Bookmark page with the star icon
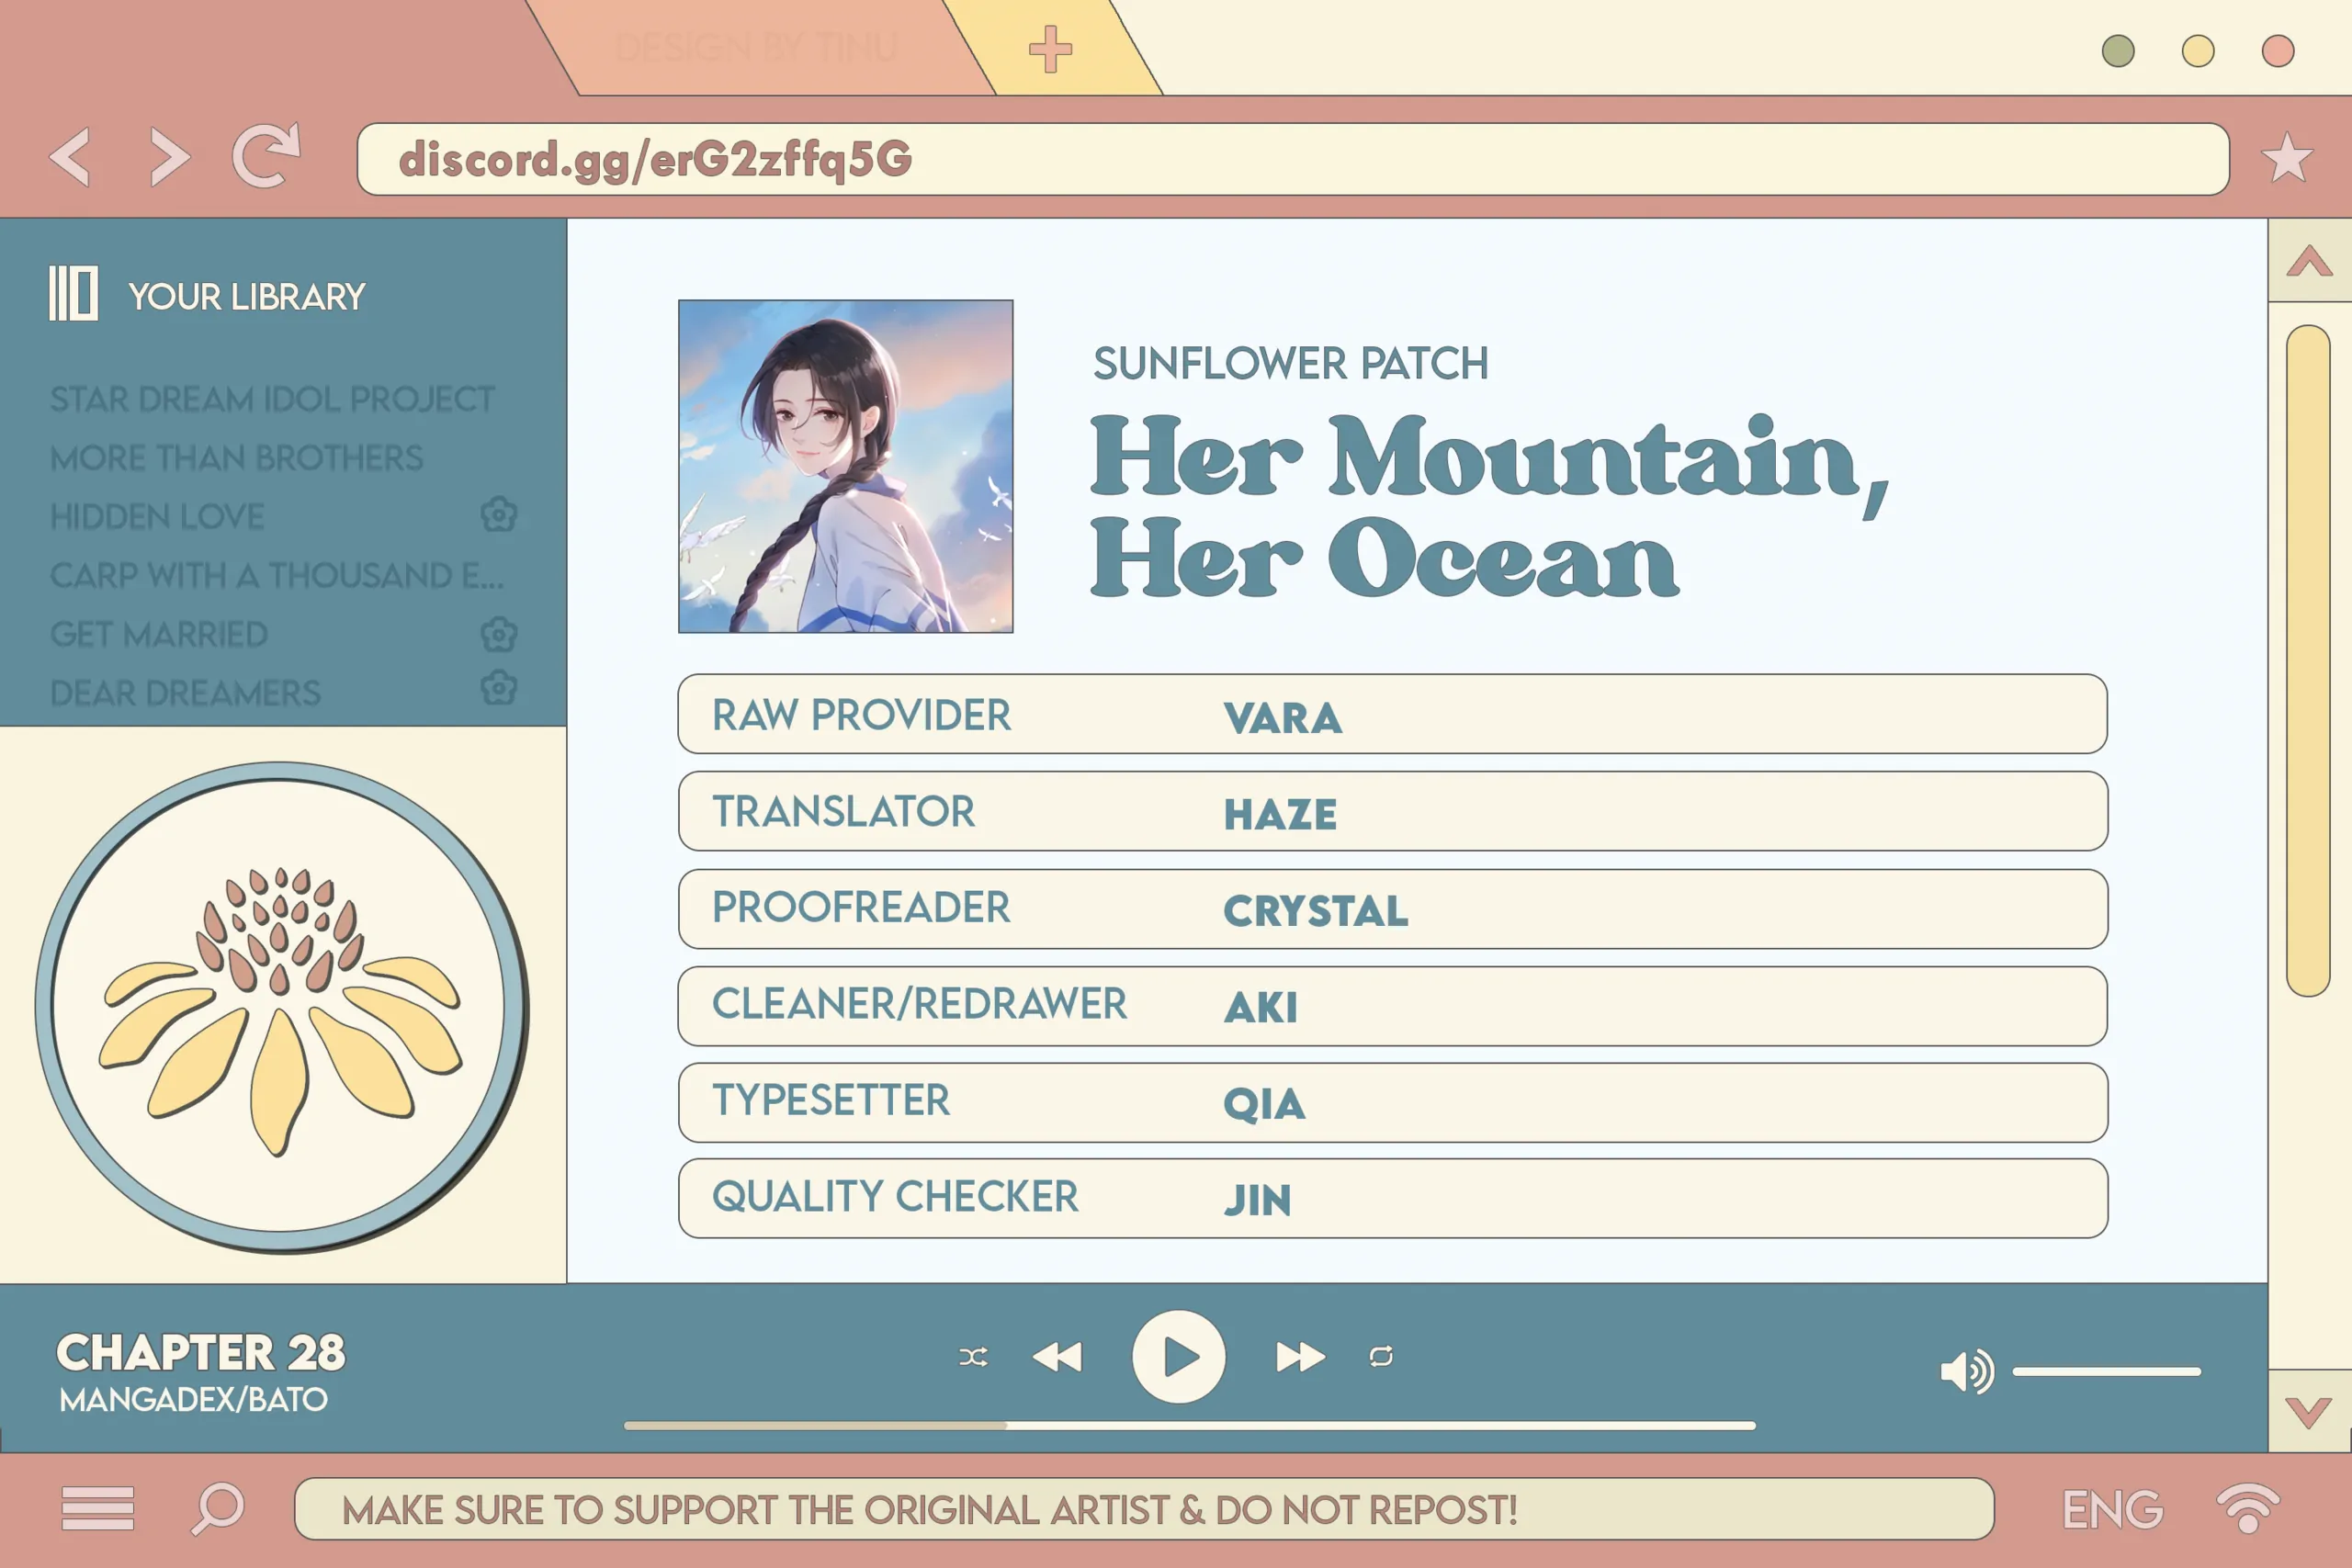 pos(2286,158)
